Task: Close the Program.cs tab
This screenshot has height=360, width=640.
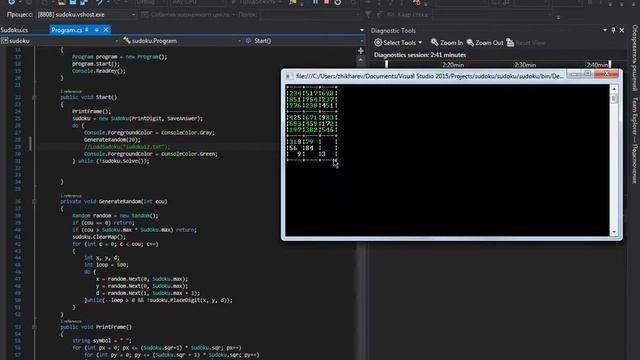Action: [x=106, y=30]
